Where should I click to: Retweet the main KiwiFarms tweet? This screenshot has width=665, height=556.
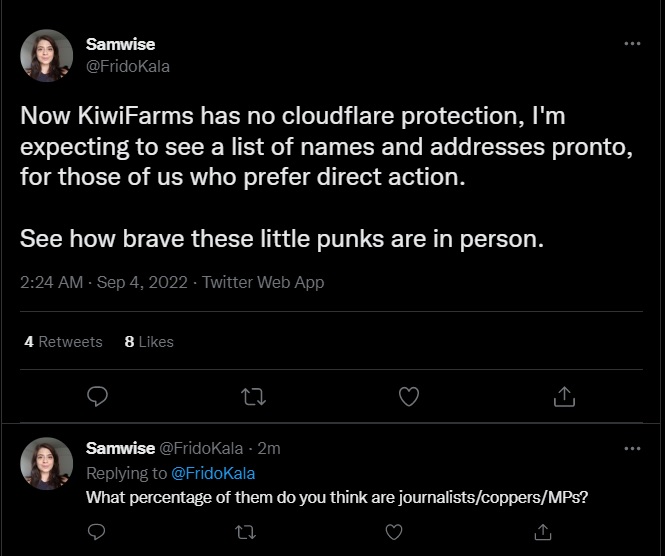pyautogui.click(x=252, y=397)
